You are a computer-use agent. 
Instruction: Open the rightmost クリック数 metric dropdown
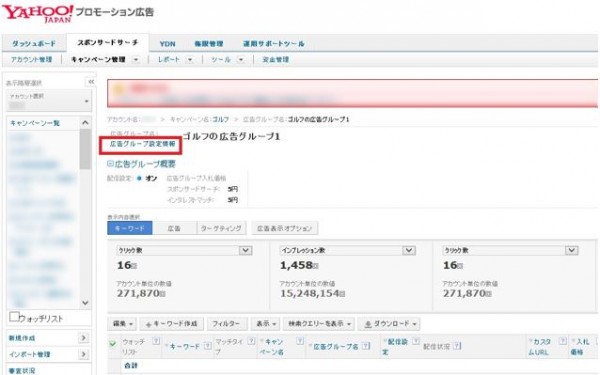572,250
